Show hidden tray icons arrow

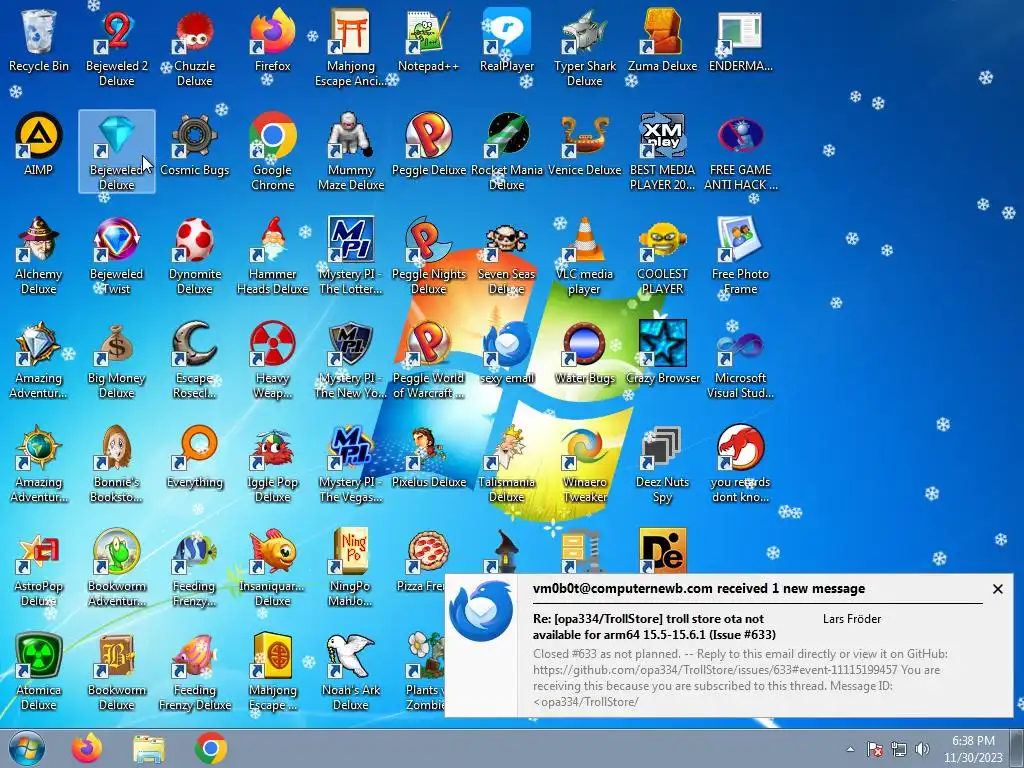[x=850, y=749]
